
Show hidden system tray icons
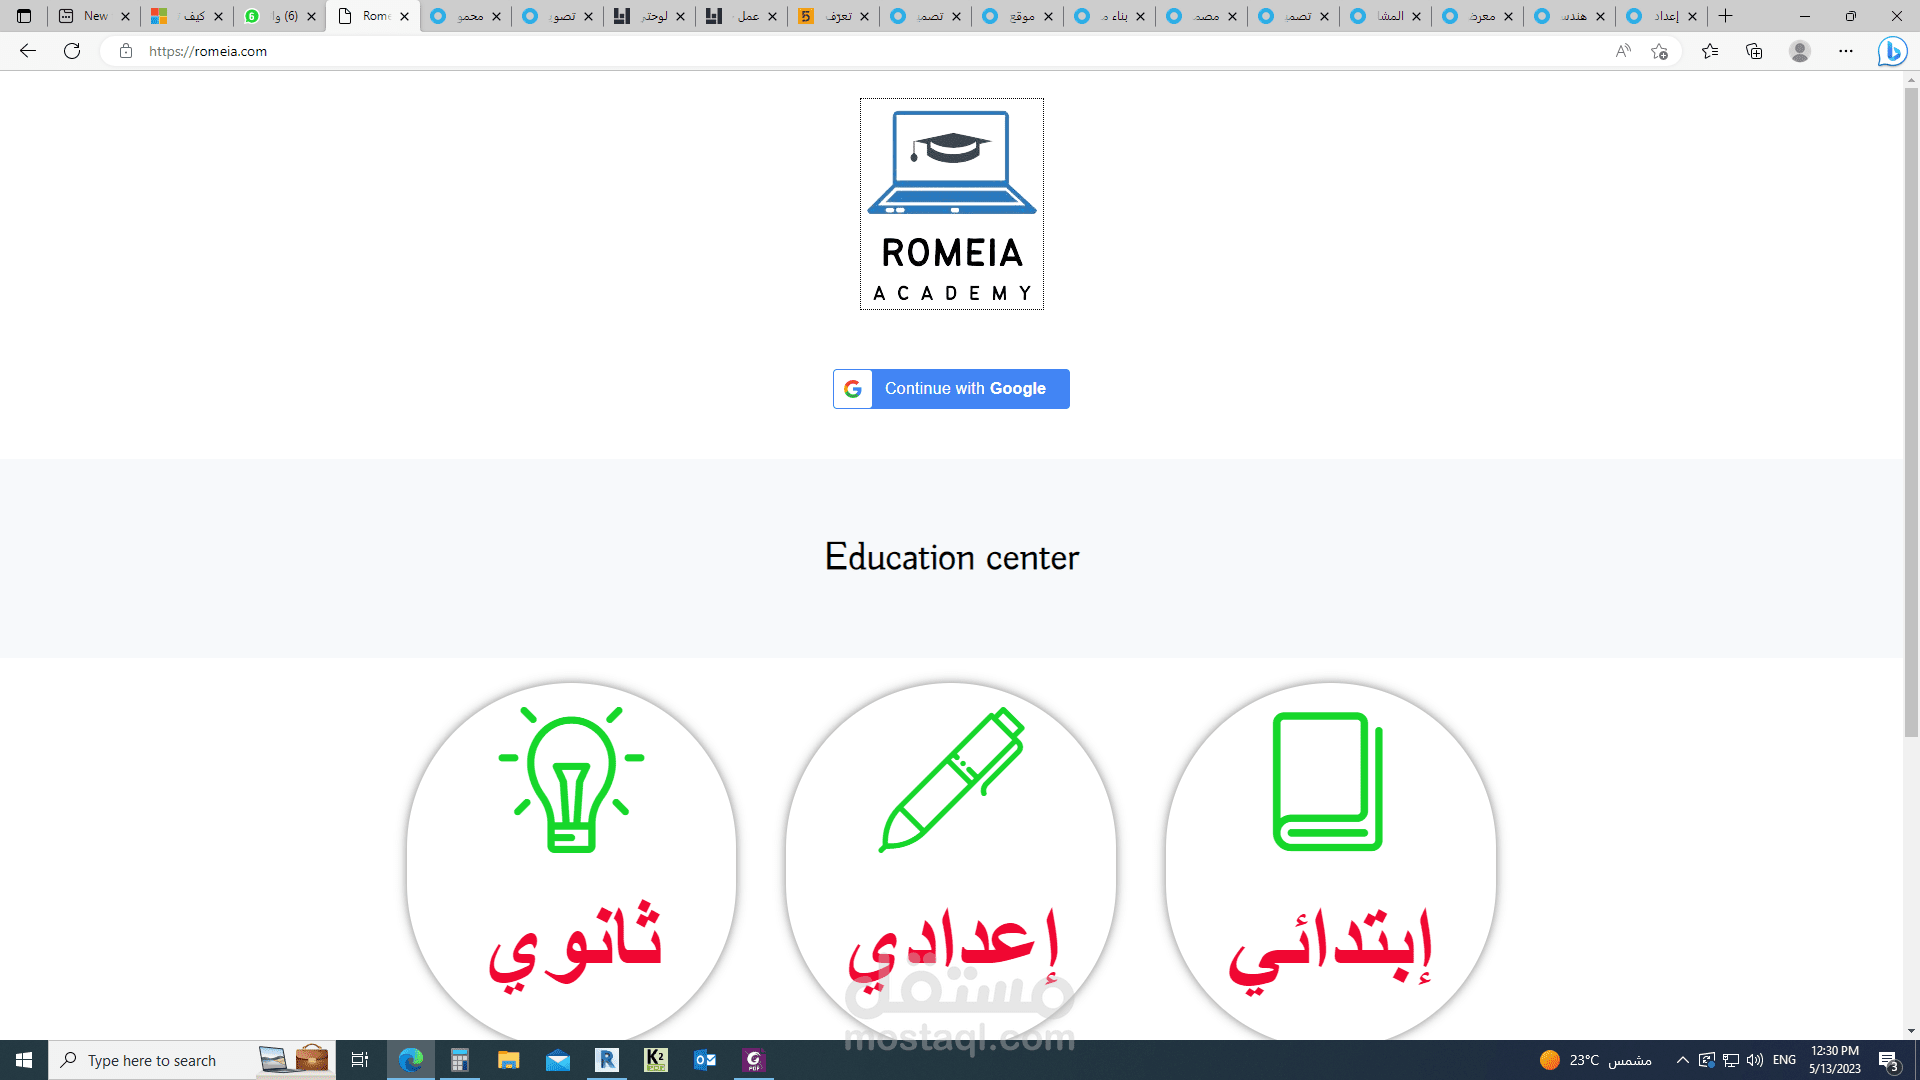1683,1060
